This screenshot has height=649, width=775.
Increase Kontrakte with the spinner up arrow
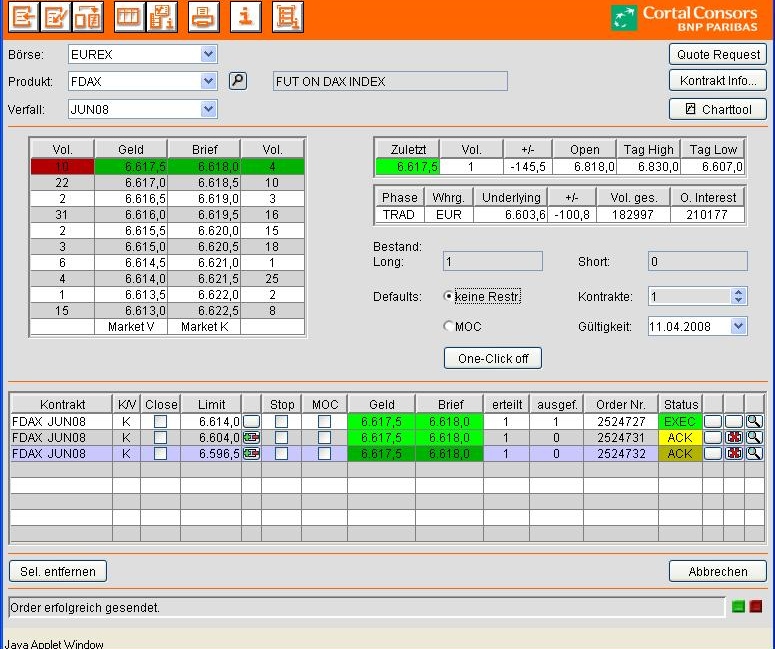(x=738, y=292)
